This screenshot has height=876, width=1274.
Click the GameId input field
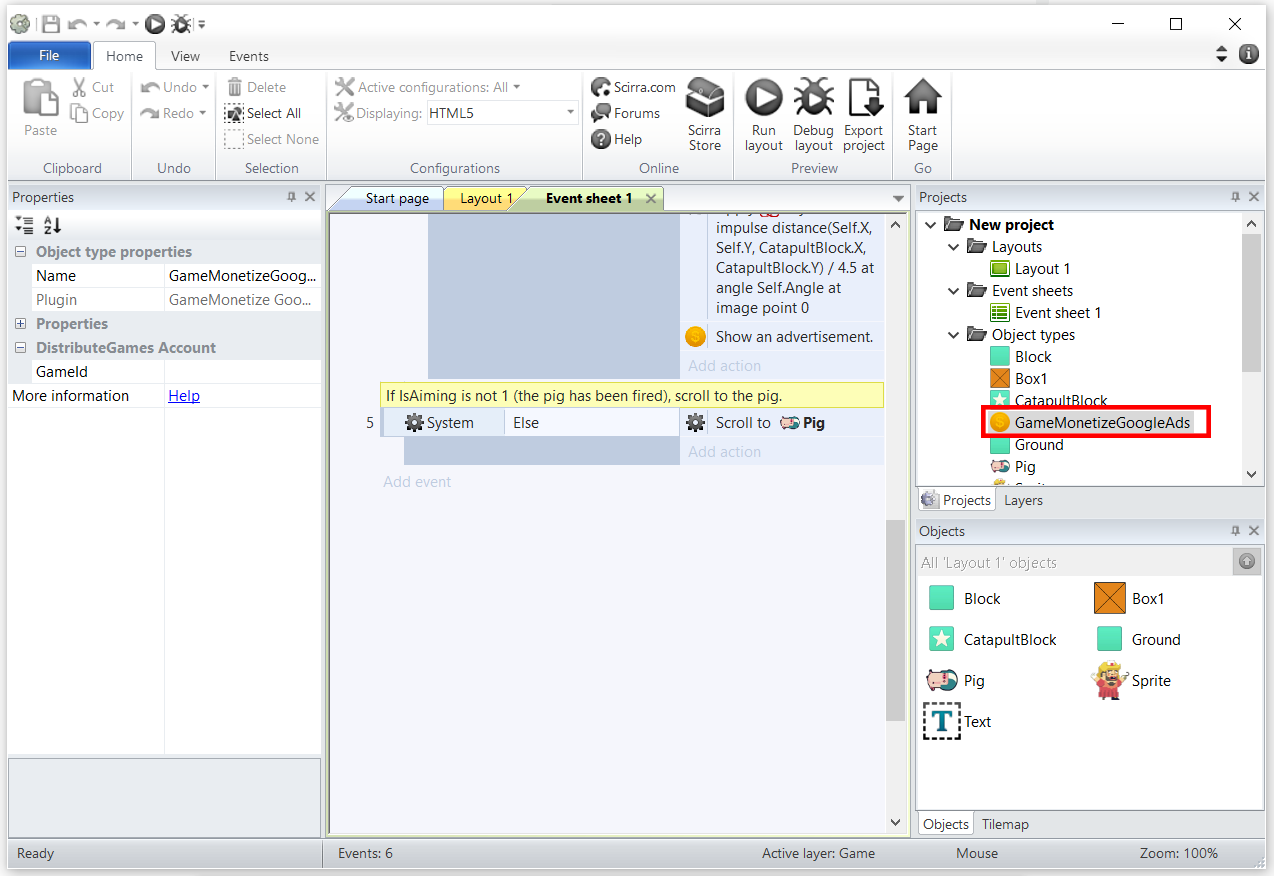point(242,372)
